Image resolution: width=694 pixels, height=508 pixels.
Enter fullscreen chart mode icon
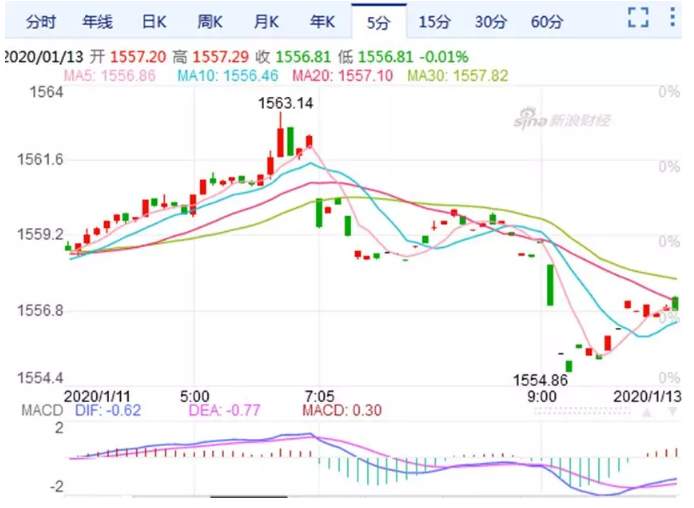click(x=638, y=18)
